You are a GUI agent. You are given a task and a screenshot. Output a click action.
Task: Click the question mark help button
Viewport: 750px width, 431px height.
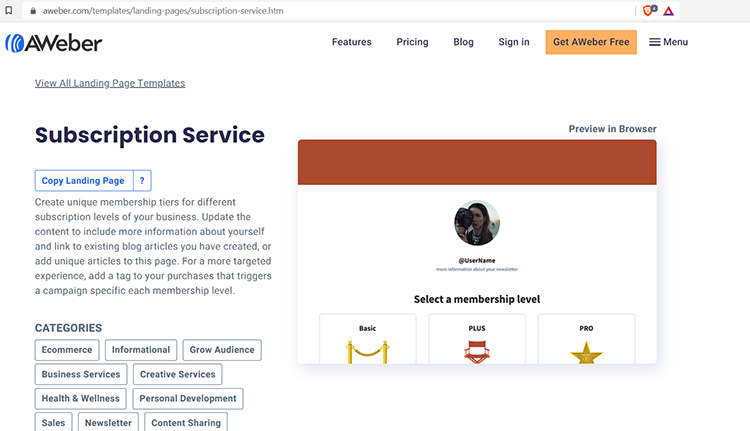coord(142,180)
